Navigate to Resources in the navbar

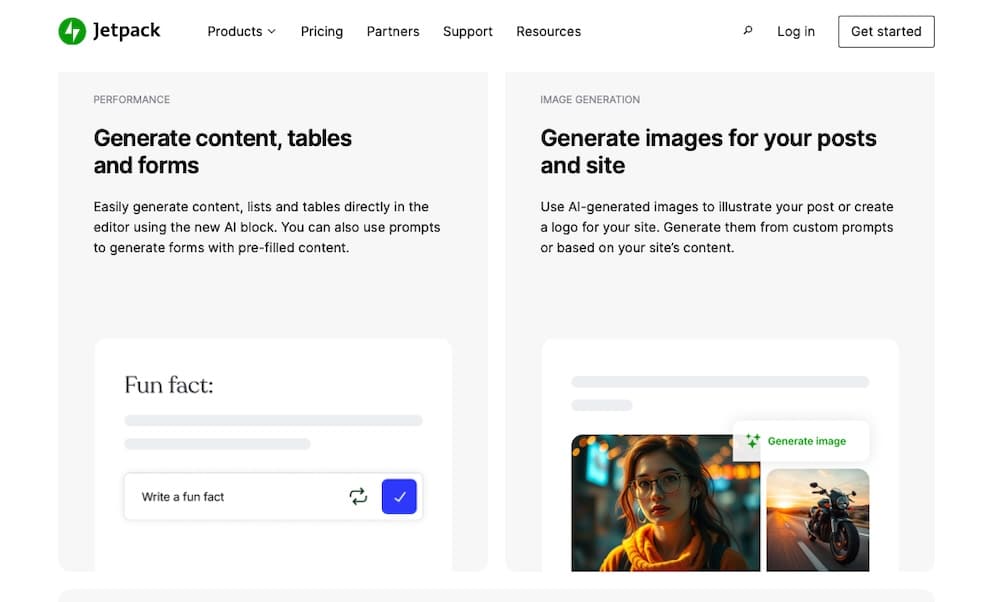548,31
